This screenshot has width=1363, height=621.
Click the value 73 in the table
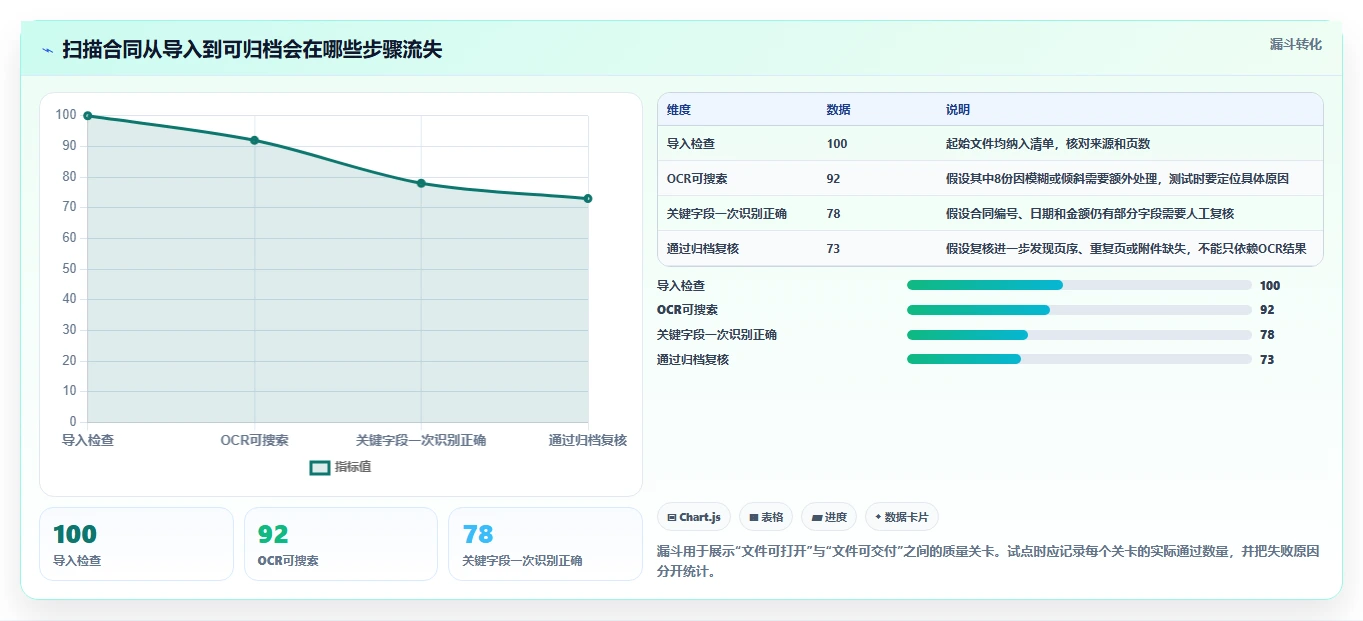coord(834,248)
